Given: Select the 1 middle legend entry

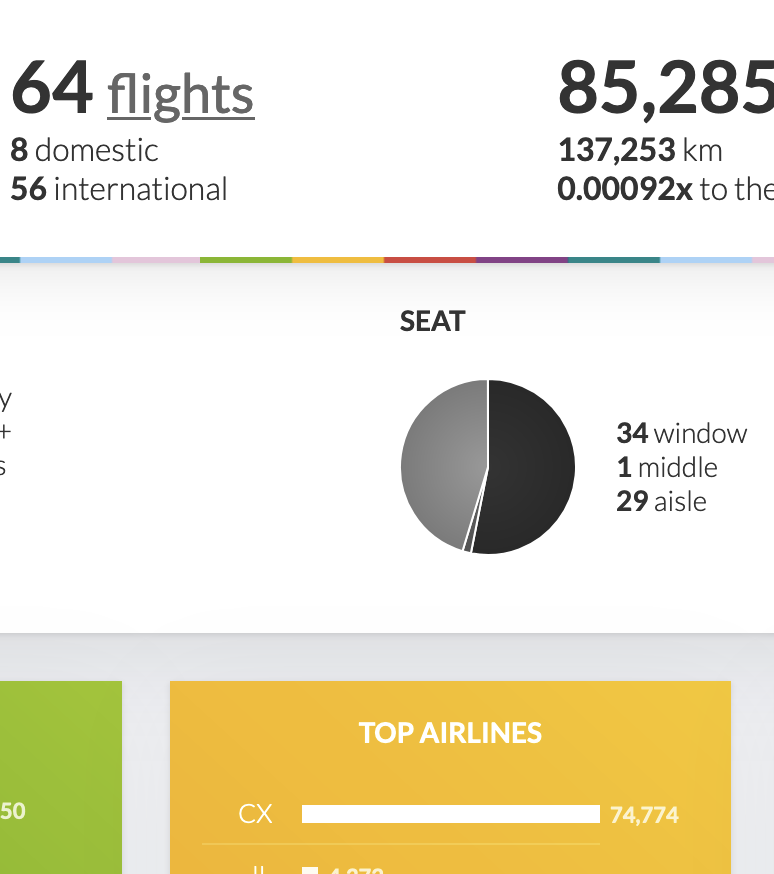Looking at the screenshot, I should [667, 467].
